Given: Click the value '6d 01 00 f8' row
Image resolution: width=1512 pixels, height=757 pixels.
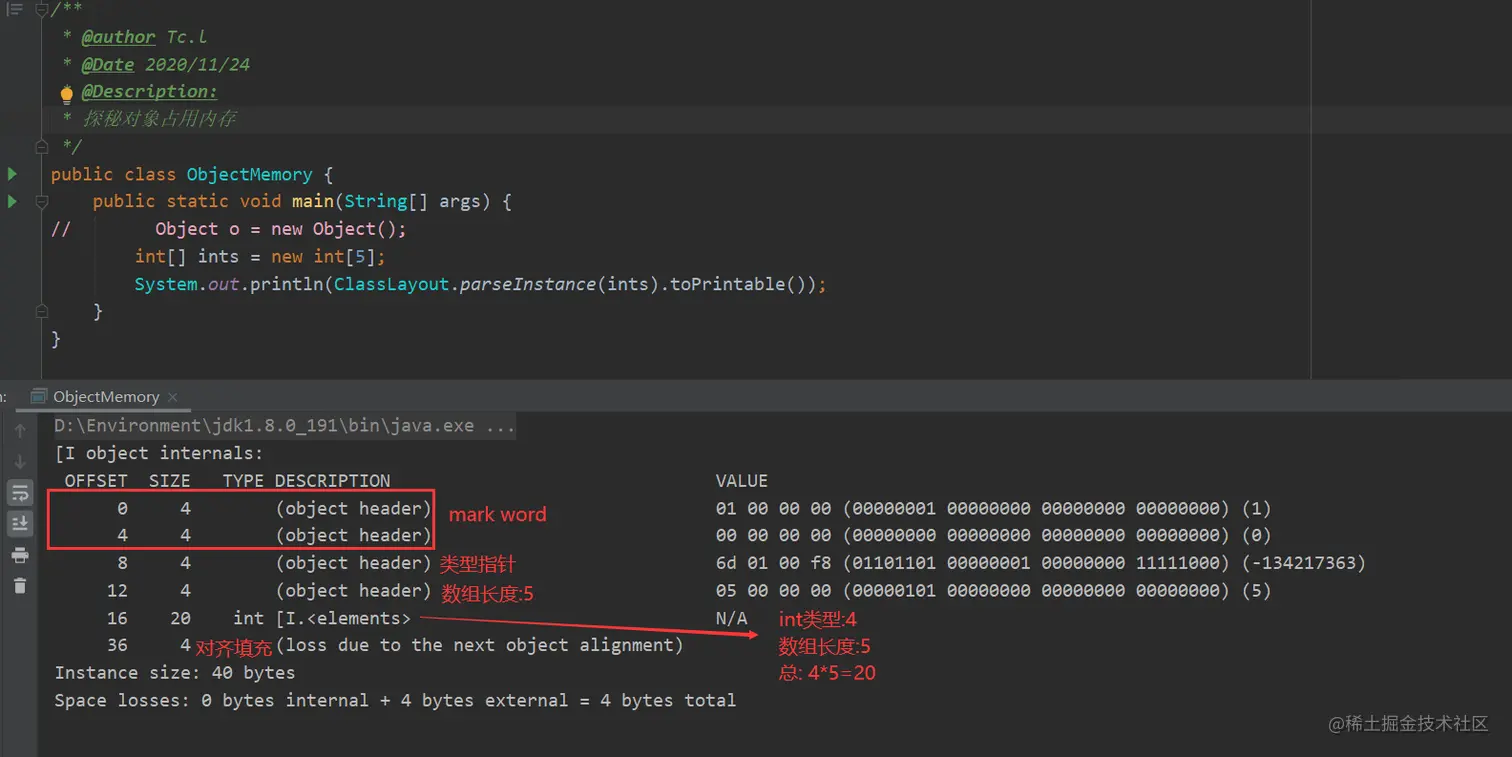Looking at the screenshot, I should (1041, 563).
